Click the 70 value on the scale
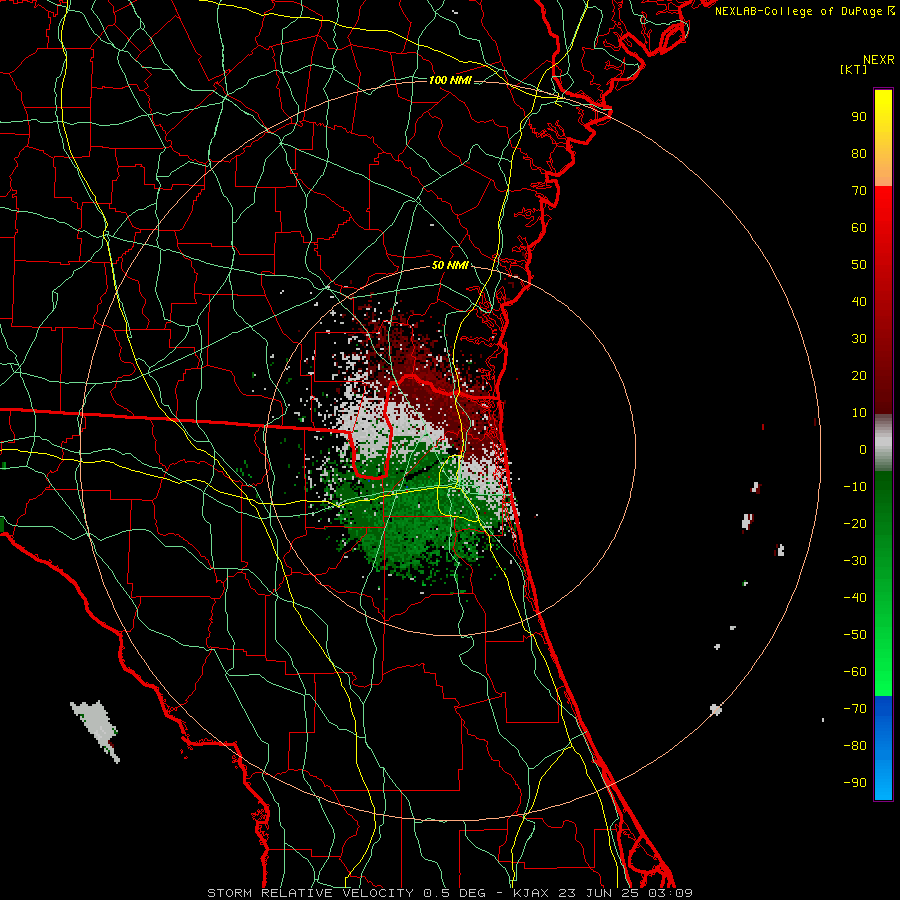The width and height of the screenshot is (900, 900). pyautogui.click(x=859, y=191)
